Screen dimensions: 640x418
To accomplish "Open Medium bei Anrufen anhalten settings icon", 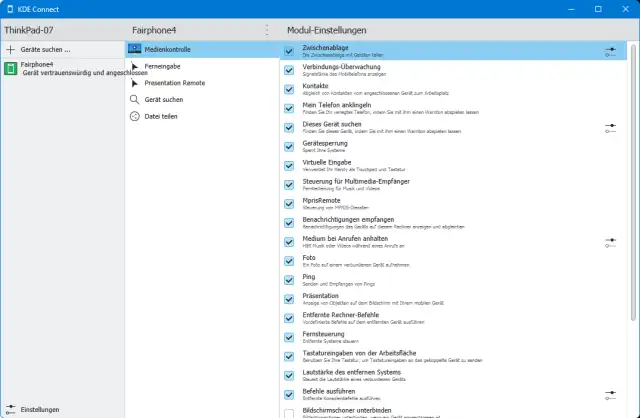I will [x=611, y=243].
